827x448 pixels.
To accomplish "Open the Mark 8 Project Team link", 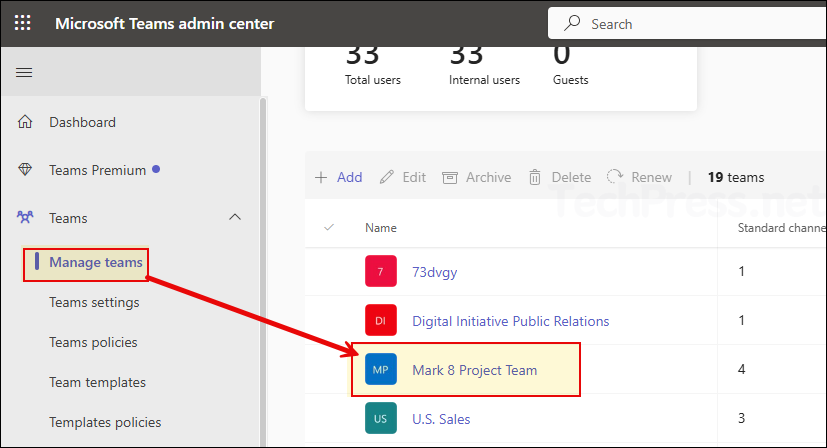I will pyautogui.click(x=475, y=370).
